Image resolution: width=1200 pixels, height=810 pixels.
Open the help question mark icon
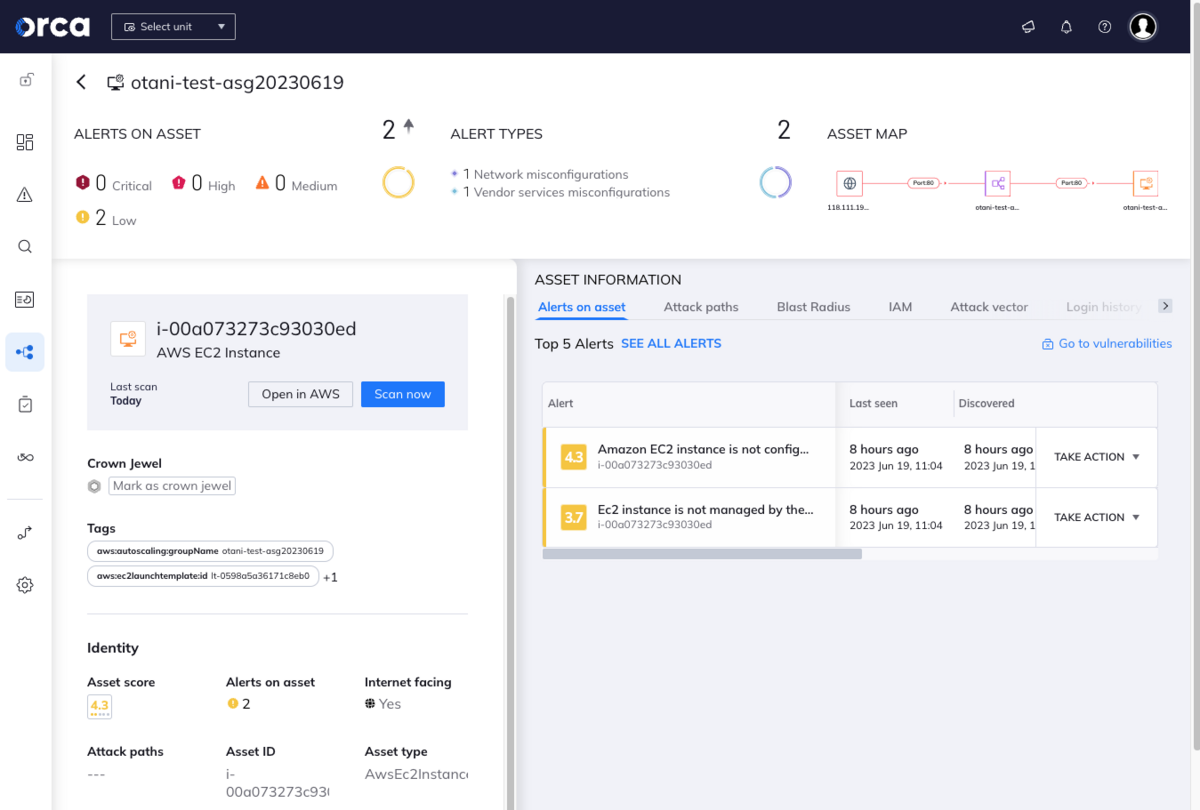pyautogui.click(x=1104, y=27)
